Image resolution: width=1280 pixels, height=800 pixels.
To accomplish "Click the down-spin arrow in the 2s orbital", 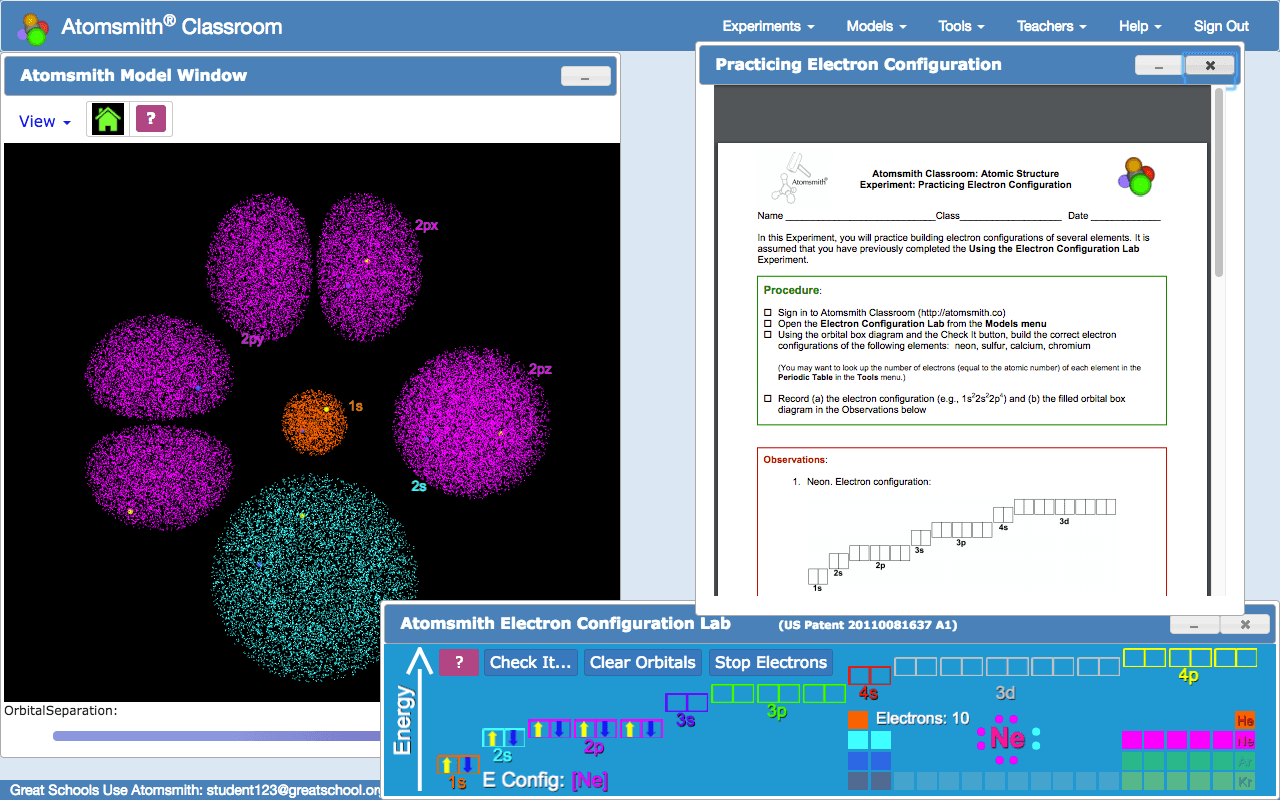I will click(x=511, y=738).
